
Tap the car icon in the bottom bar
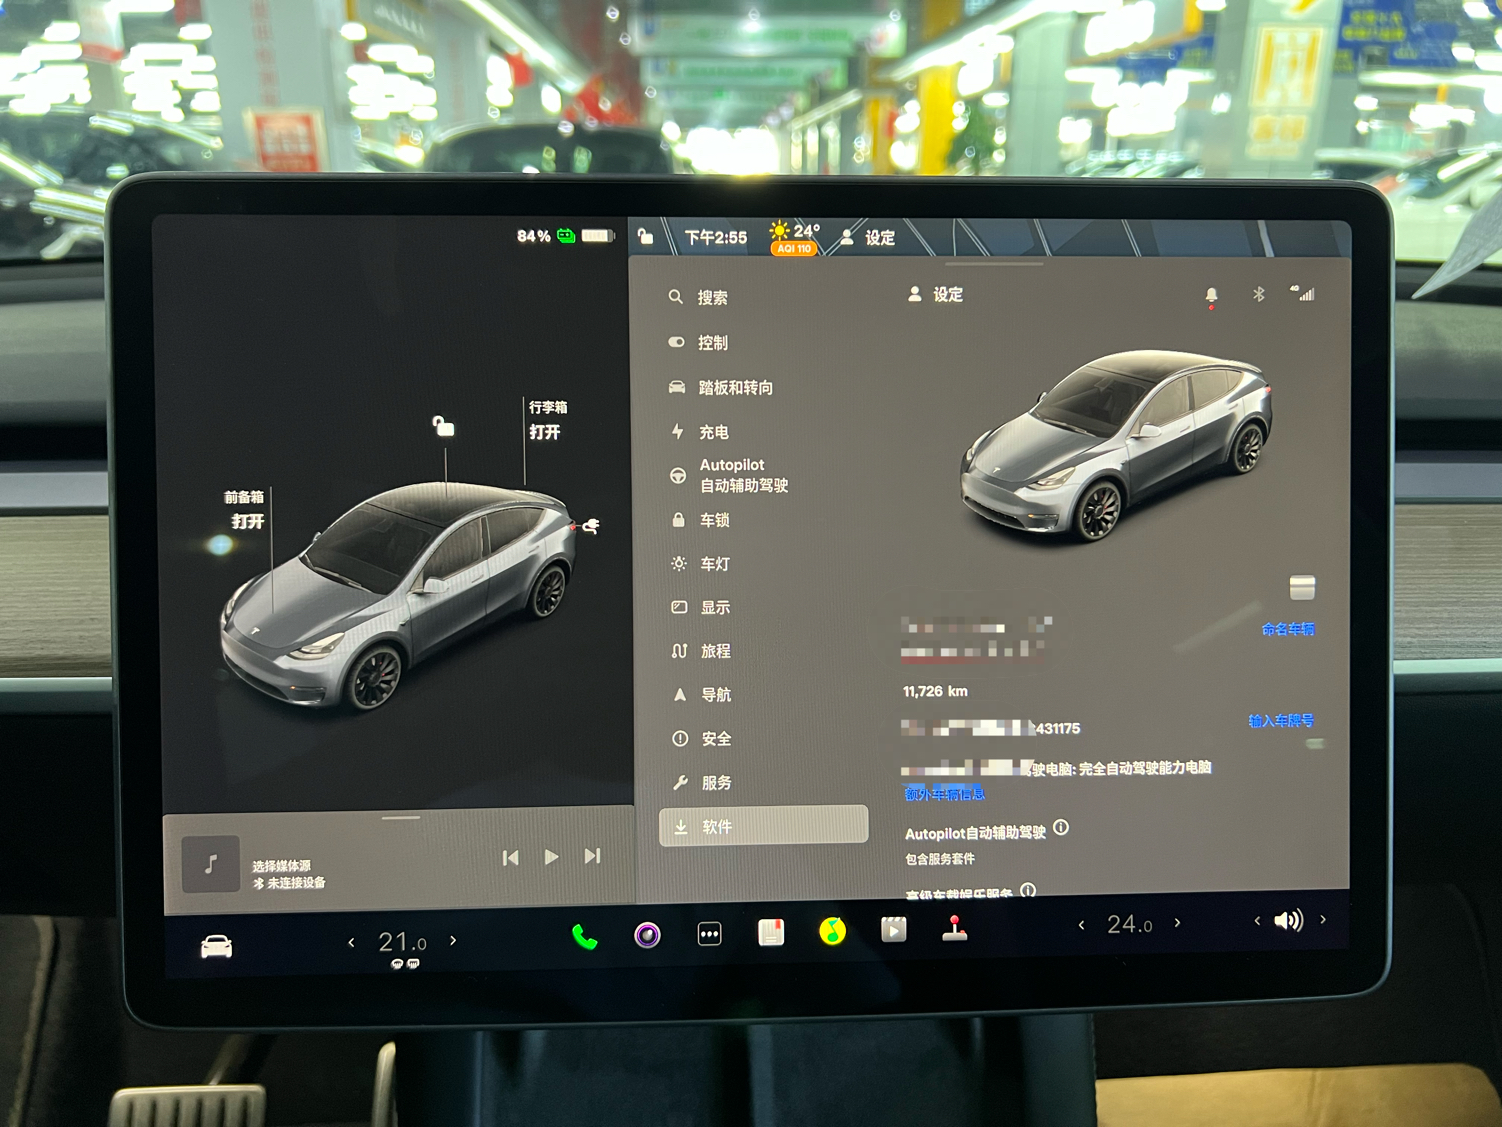coord(216,946)
